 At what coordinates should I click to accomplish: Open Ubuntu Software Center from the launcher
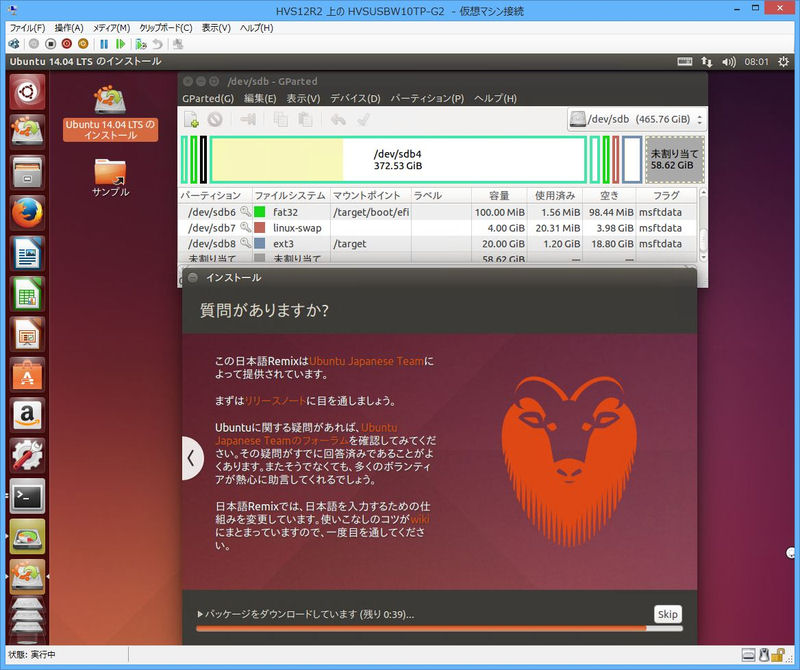click(28, 375)
